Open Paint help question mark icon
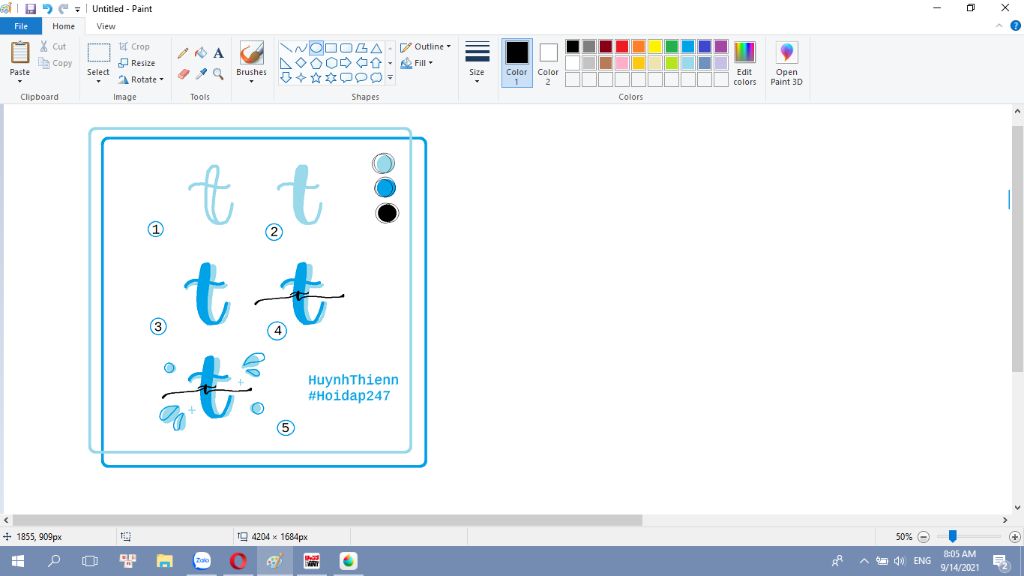Screen dimensions: 1024x576 pyautogui.click(x=1016, y=26)
